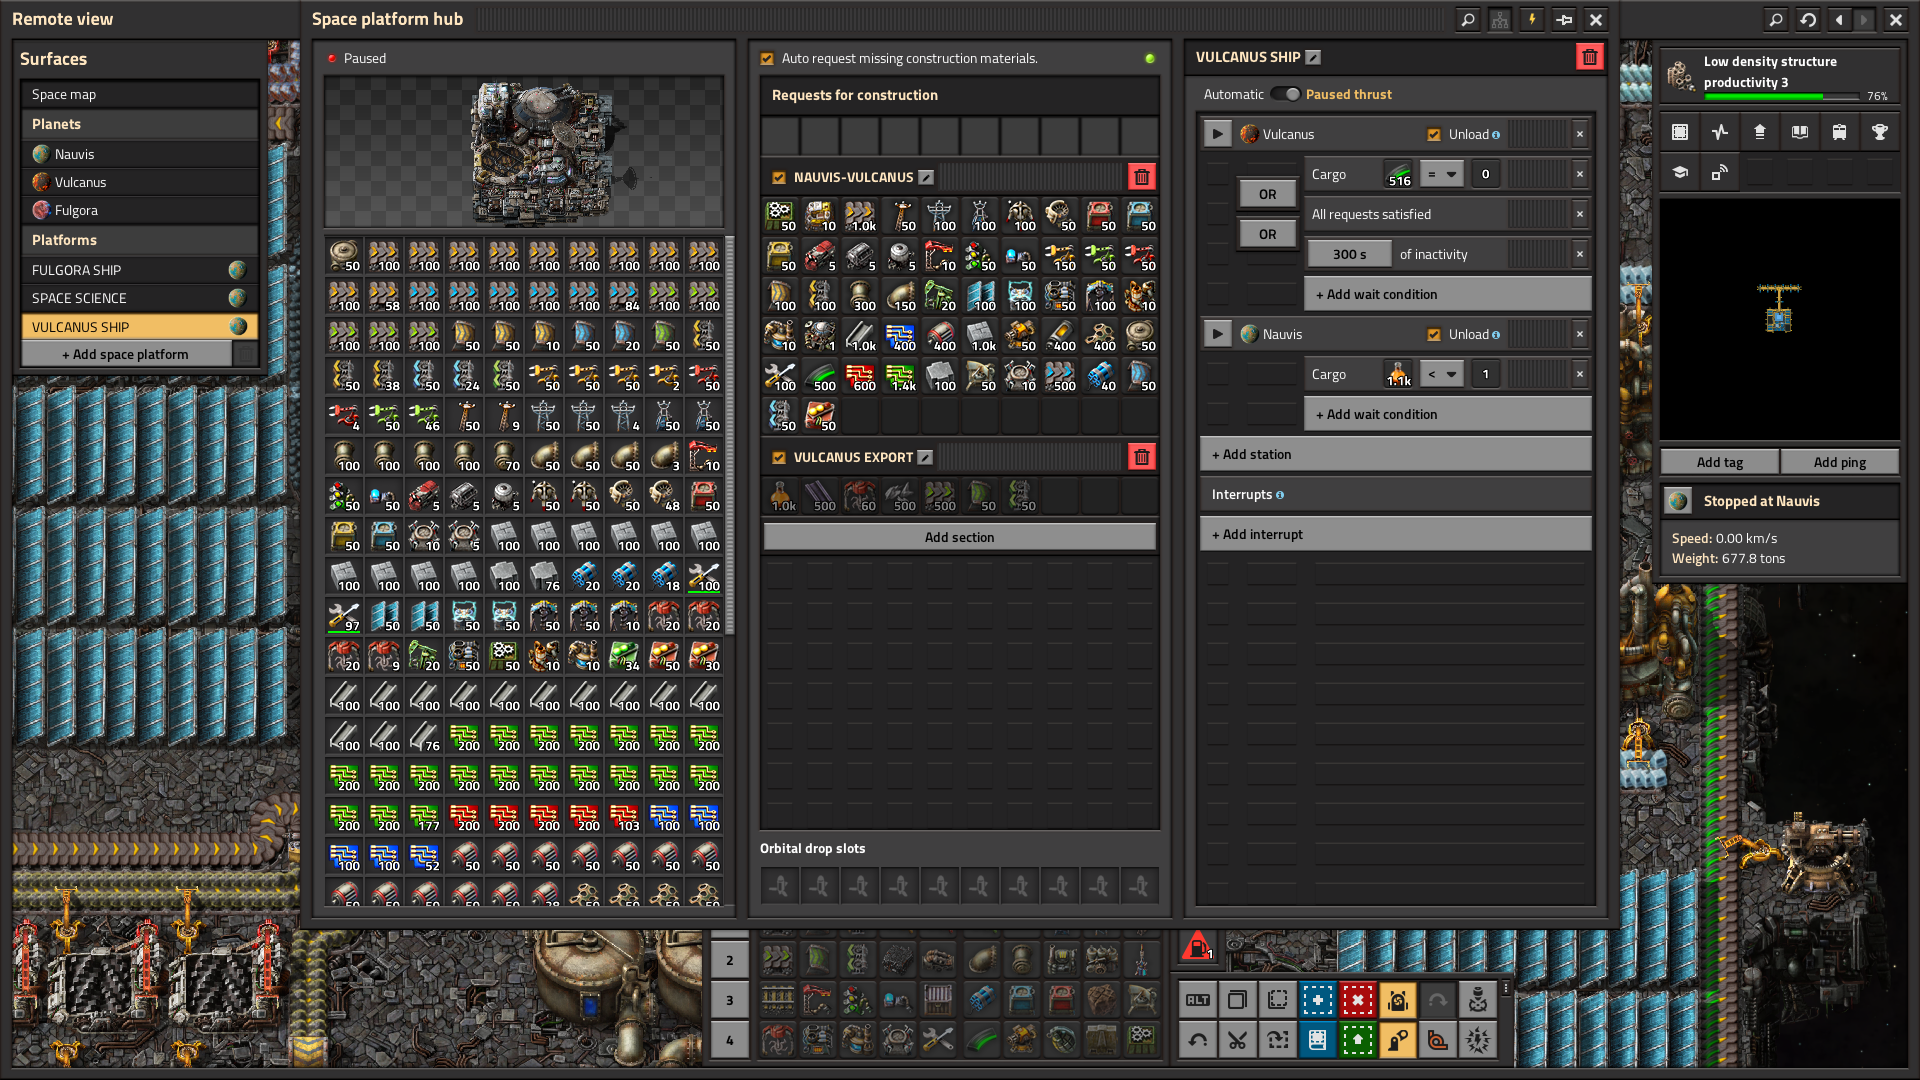Edit the VULCANUS EXPORT section name
This screenshot has height=1080, width=1920.
coord(925,457)
